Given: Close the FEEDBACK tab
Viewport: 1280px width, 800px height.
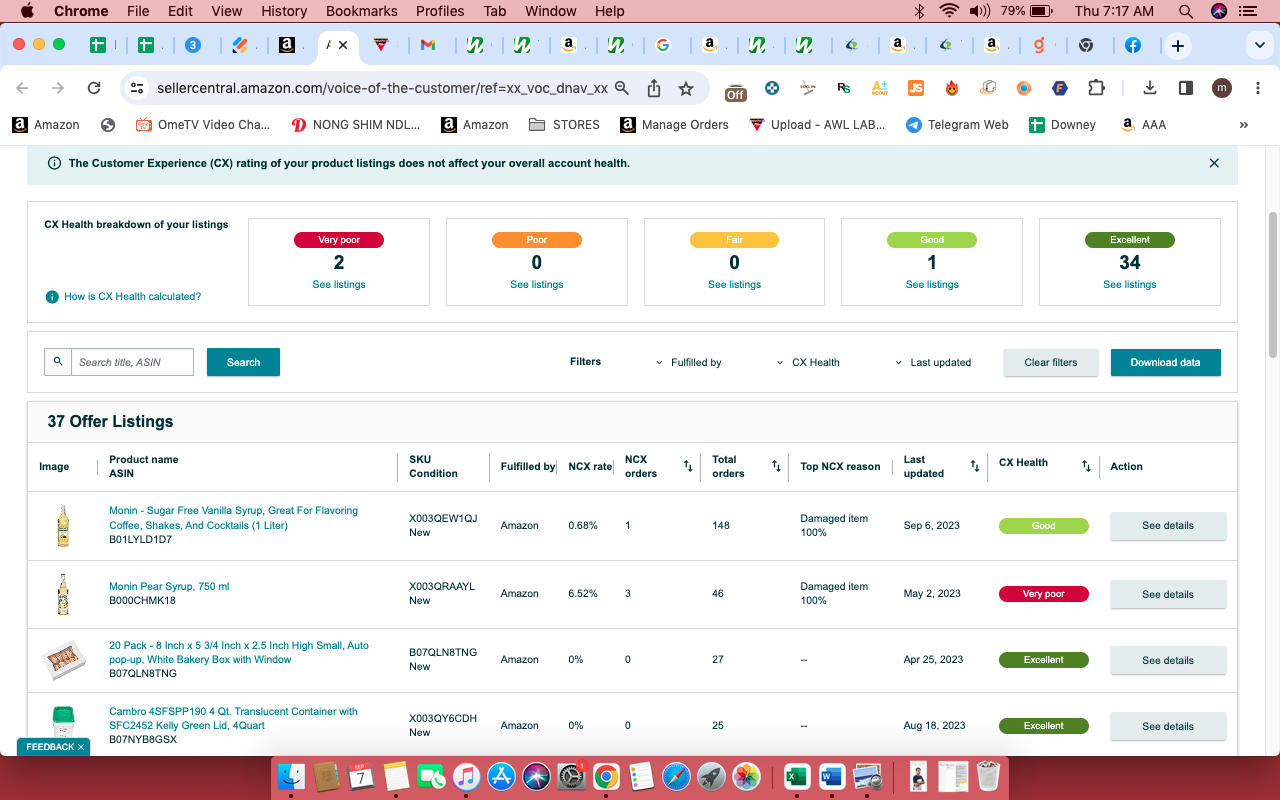Looking at the screenshot, I should tap(80, 747).
